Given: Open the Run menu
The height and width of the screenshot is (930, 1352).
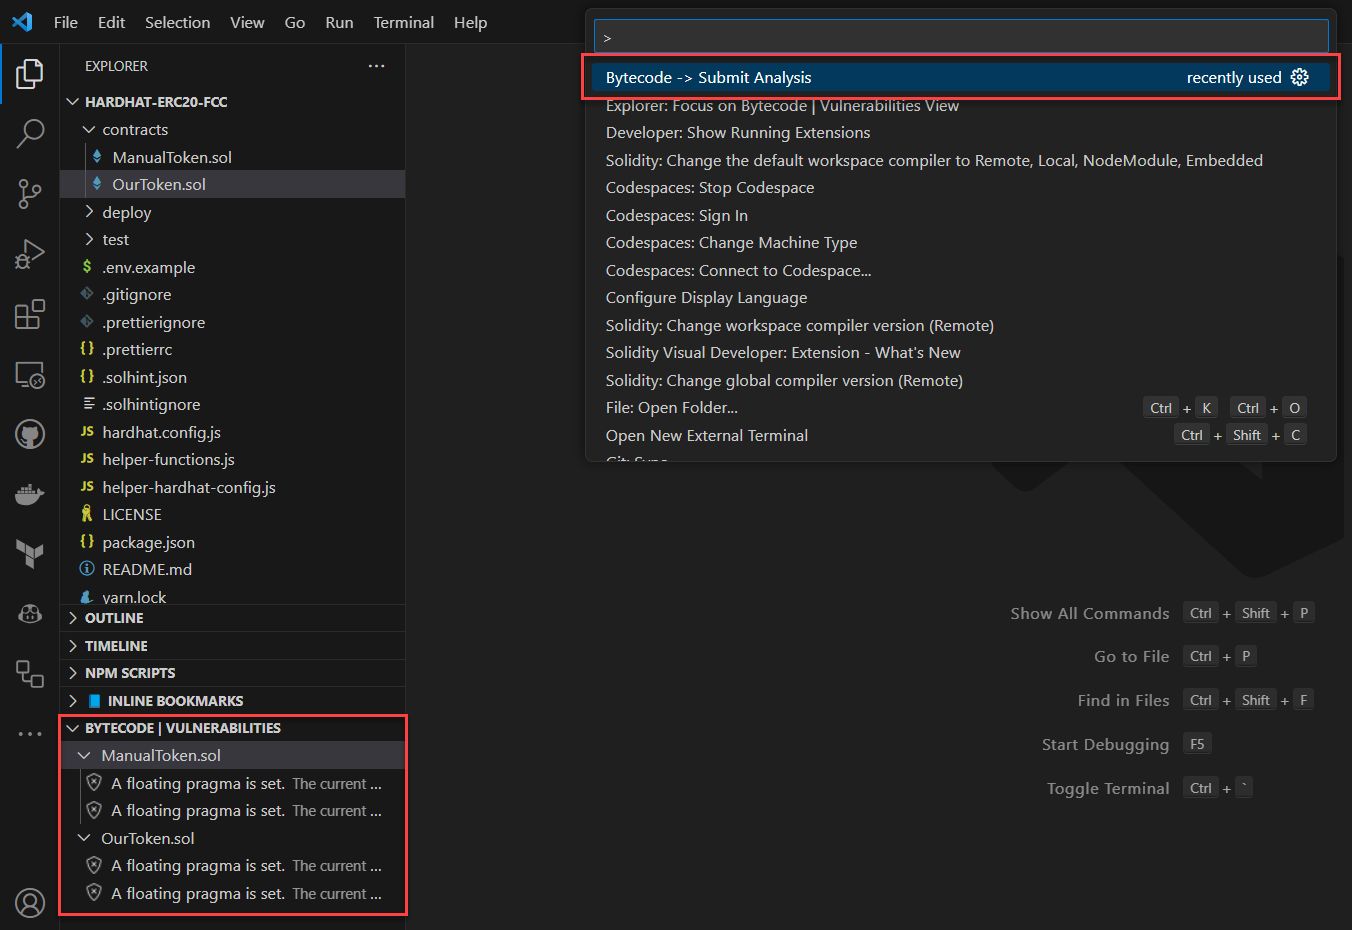Looking at the screenshot, I should pos(339,22).
